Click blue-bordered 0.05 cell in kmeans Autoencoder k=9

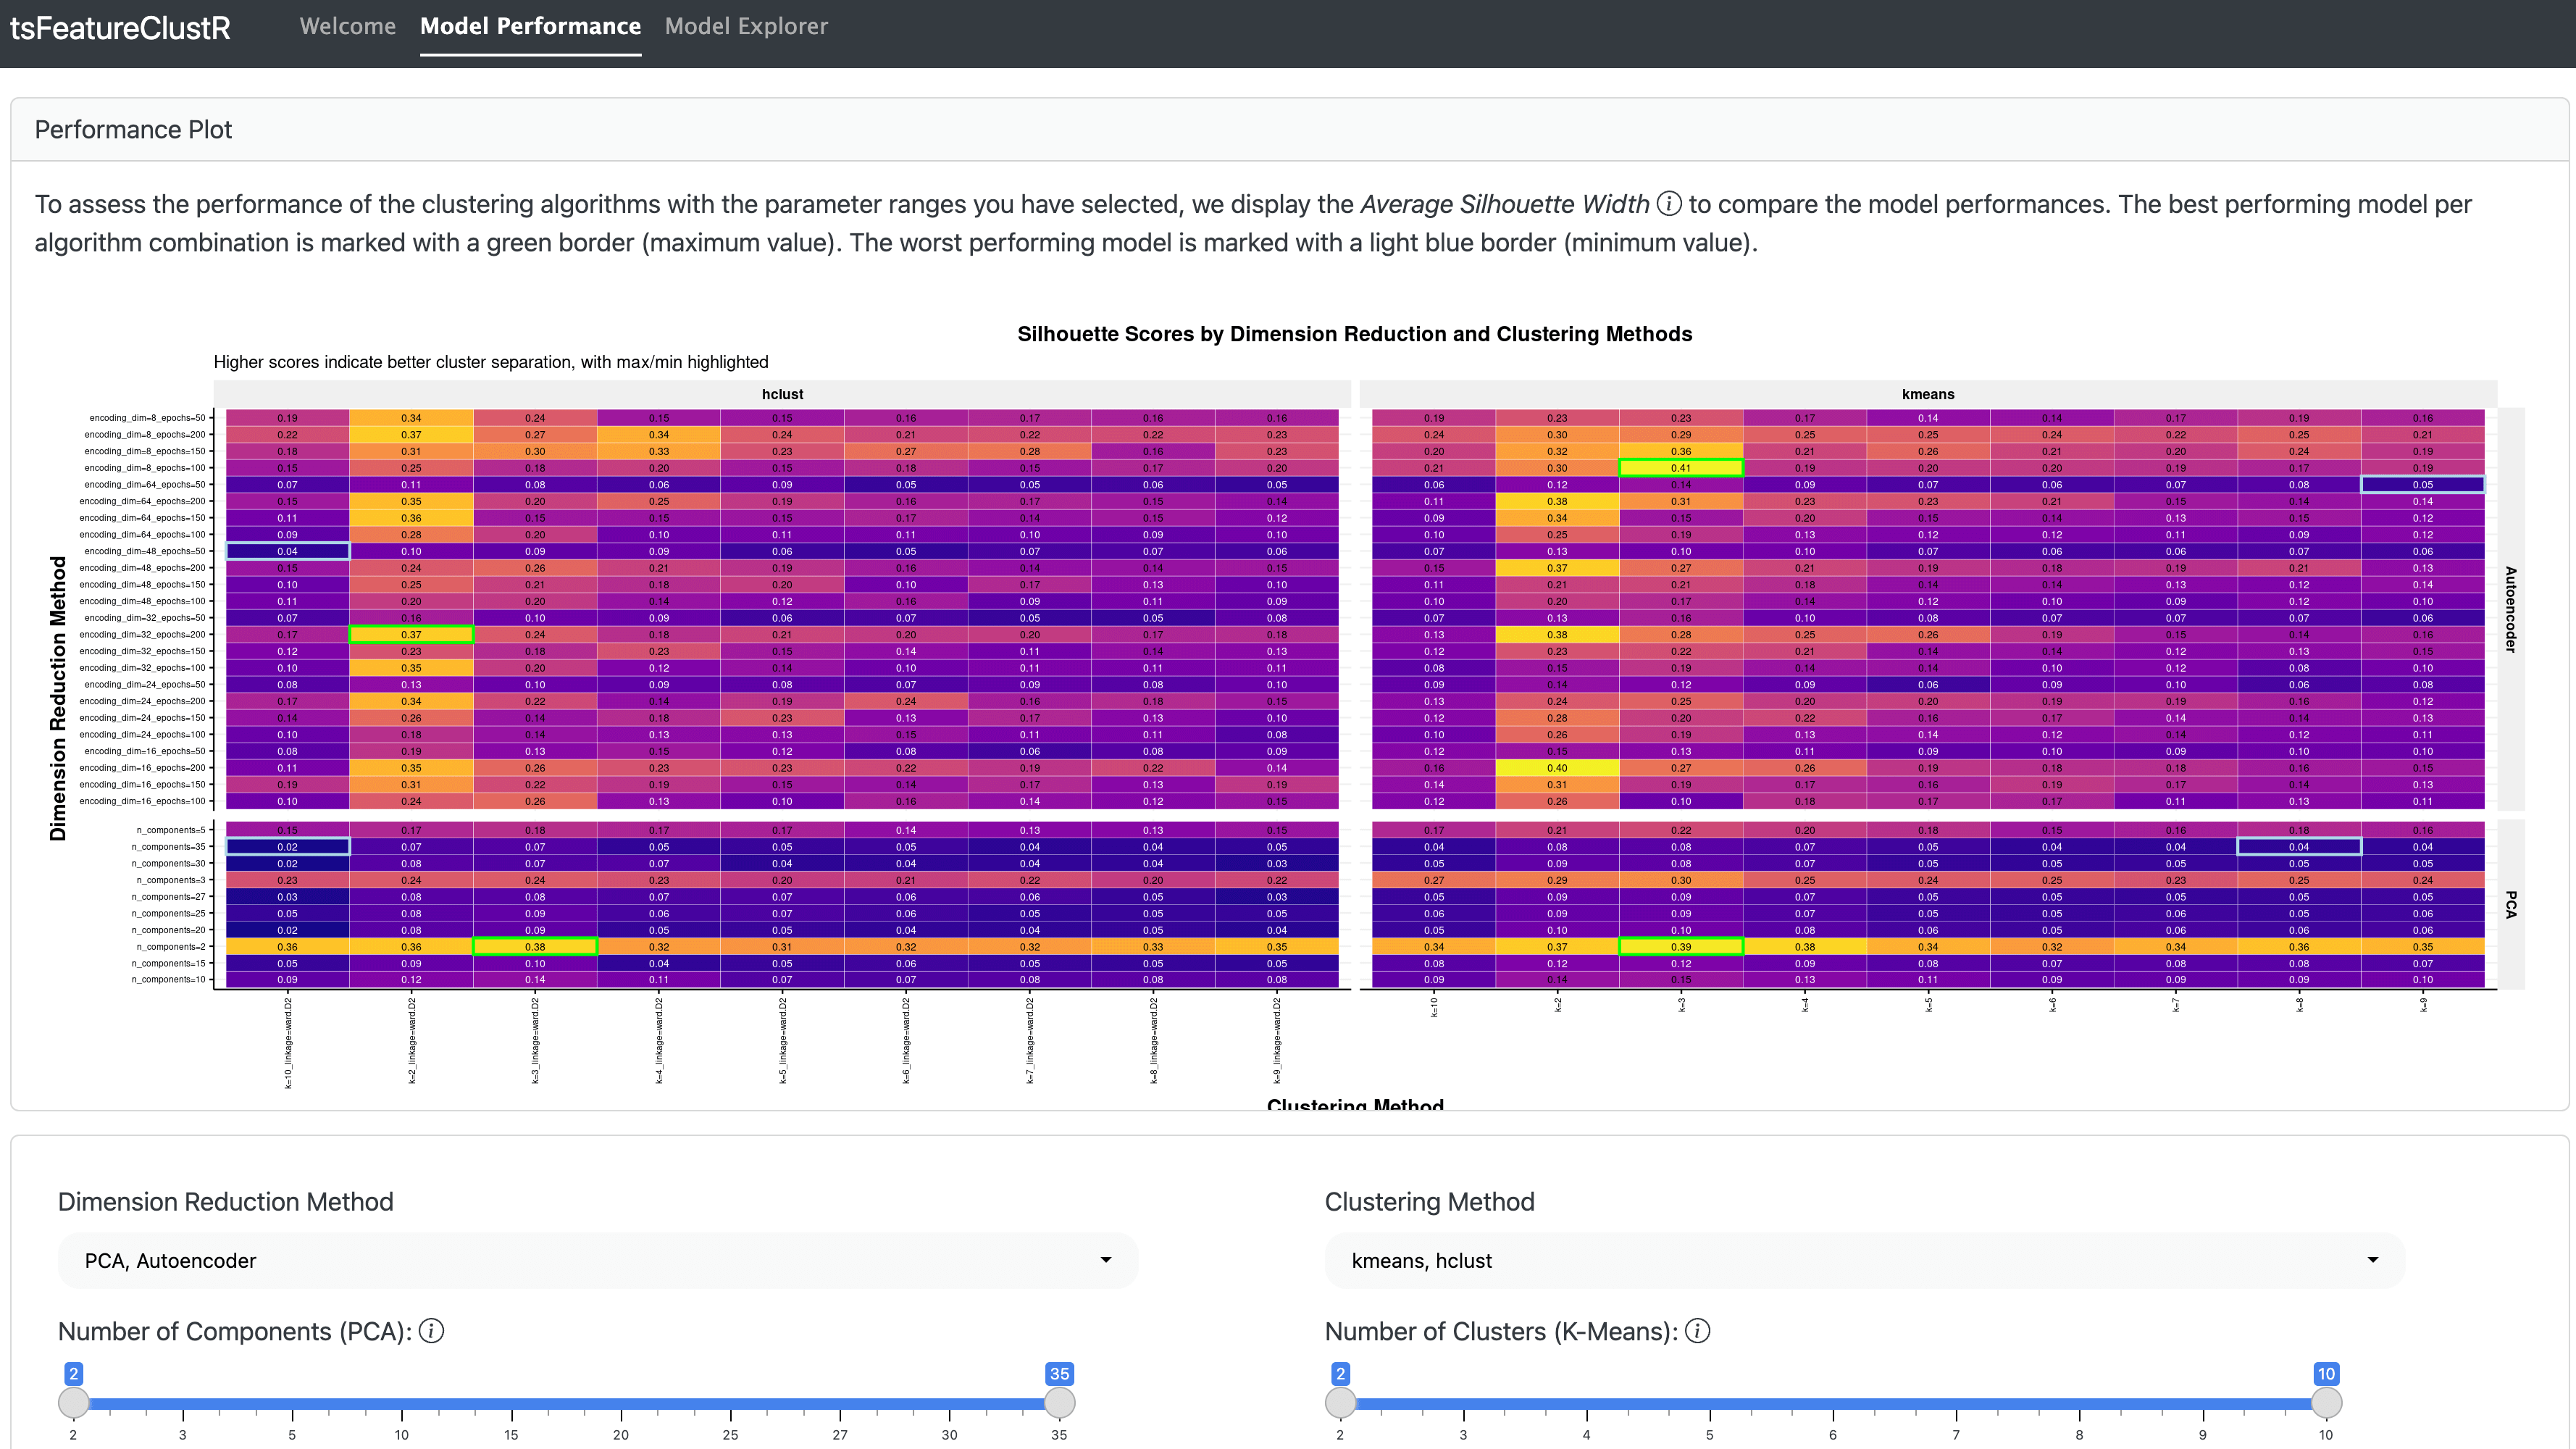coord(2423,484)
